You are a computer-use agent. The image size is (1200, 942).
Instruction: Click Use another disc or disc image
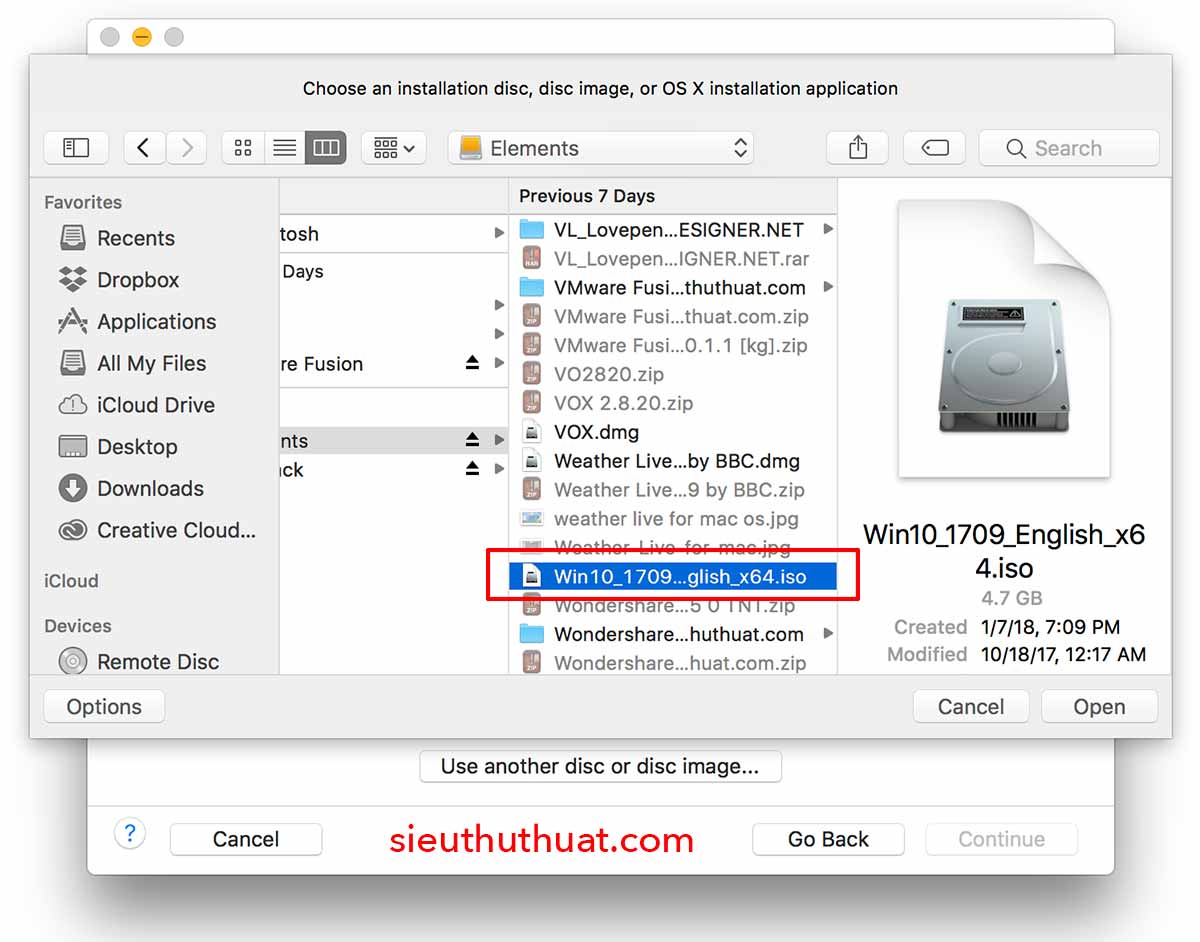(x=600, y=766)
